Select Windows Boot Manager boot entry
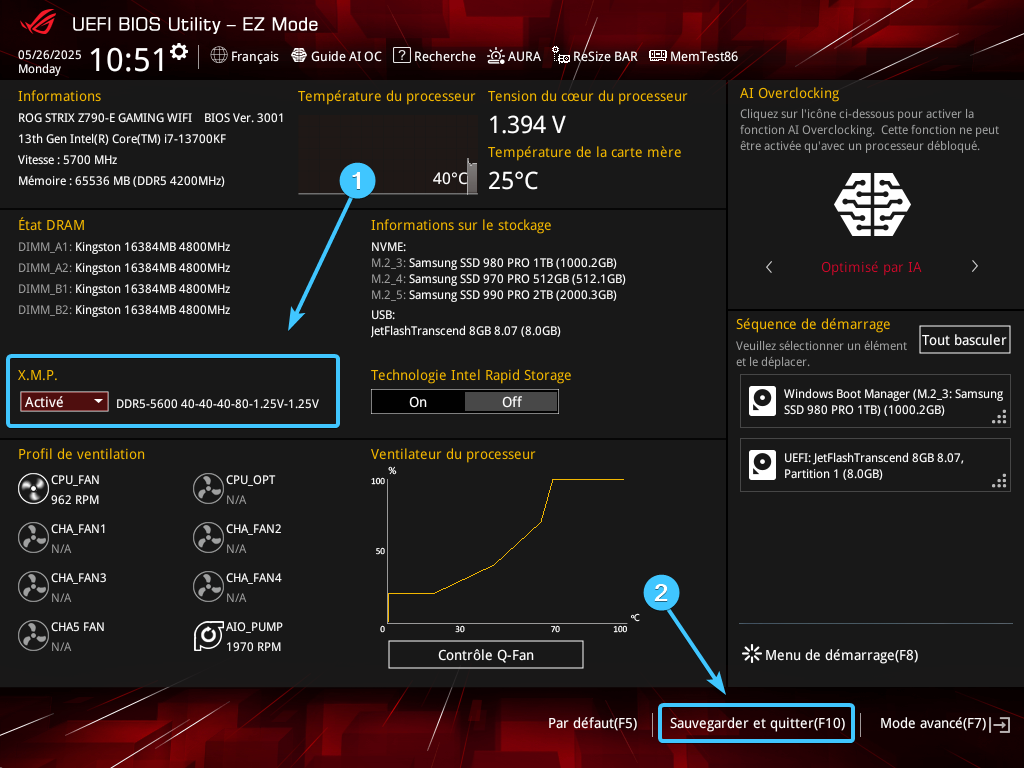This screenshot has height=768, width=1024. tap(875, 402)
